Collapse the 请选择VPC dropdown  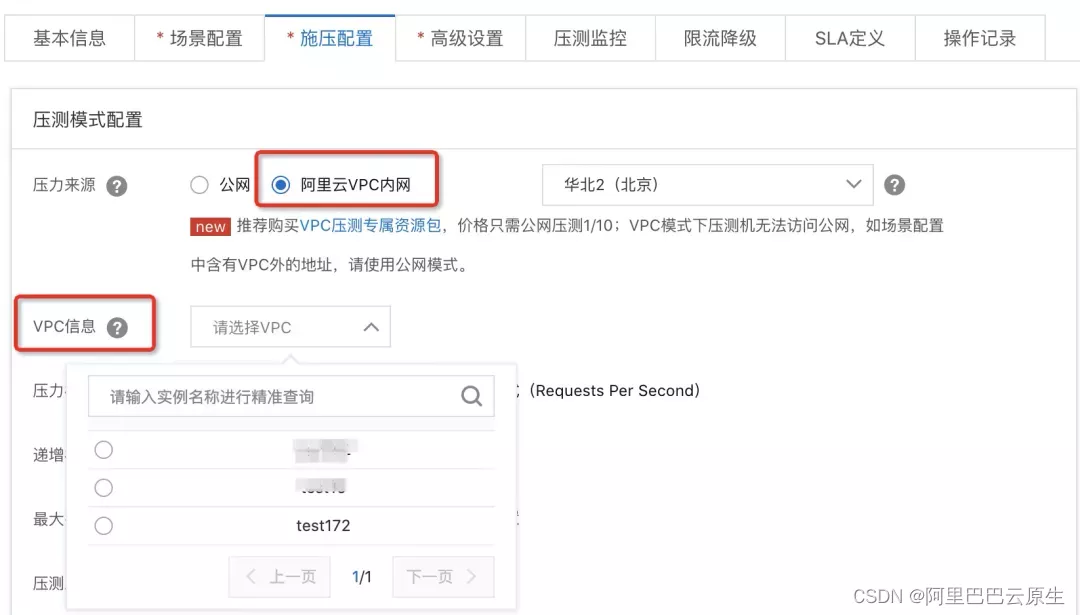290,326
